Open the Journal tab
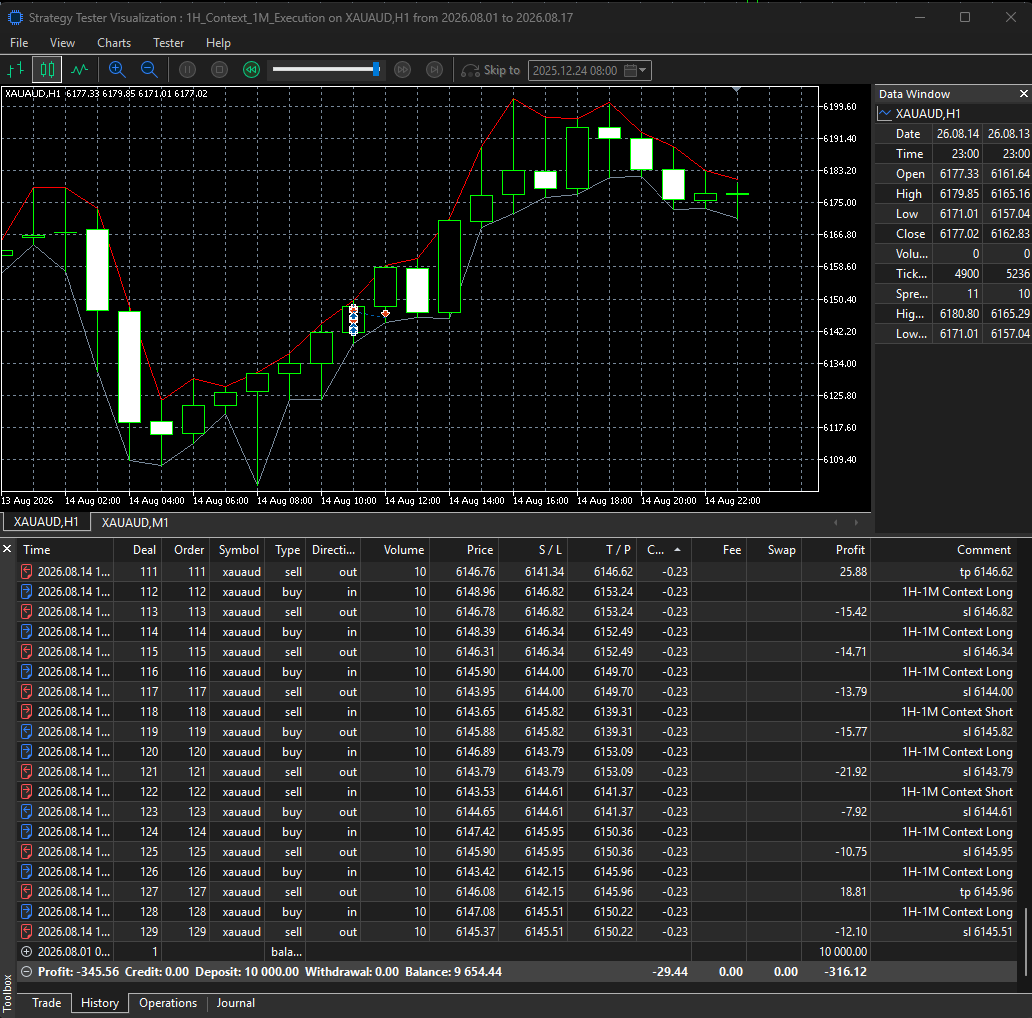Screen dimensions: 1032x1018 236,1003
